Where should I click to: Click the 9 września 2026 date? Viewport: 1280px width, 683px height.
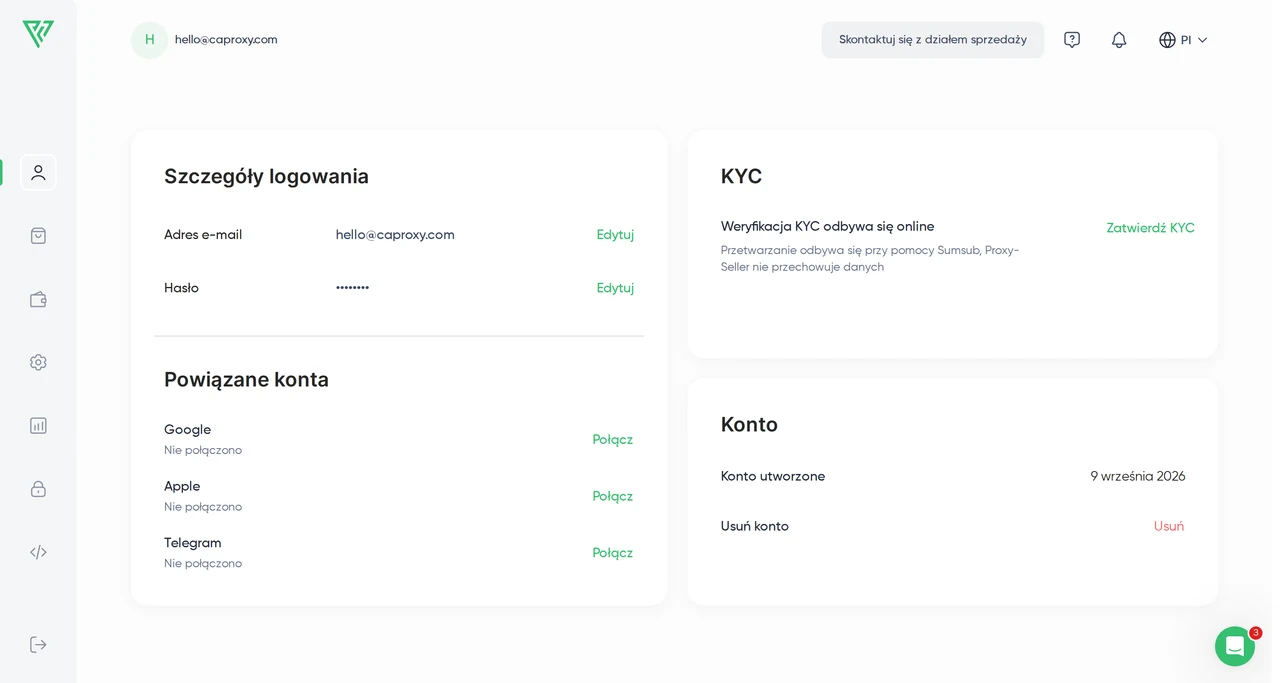click(1138, 476)
